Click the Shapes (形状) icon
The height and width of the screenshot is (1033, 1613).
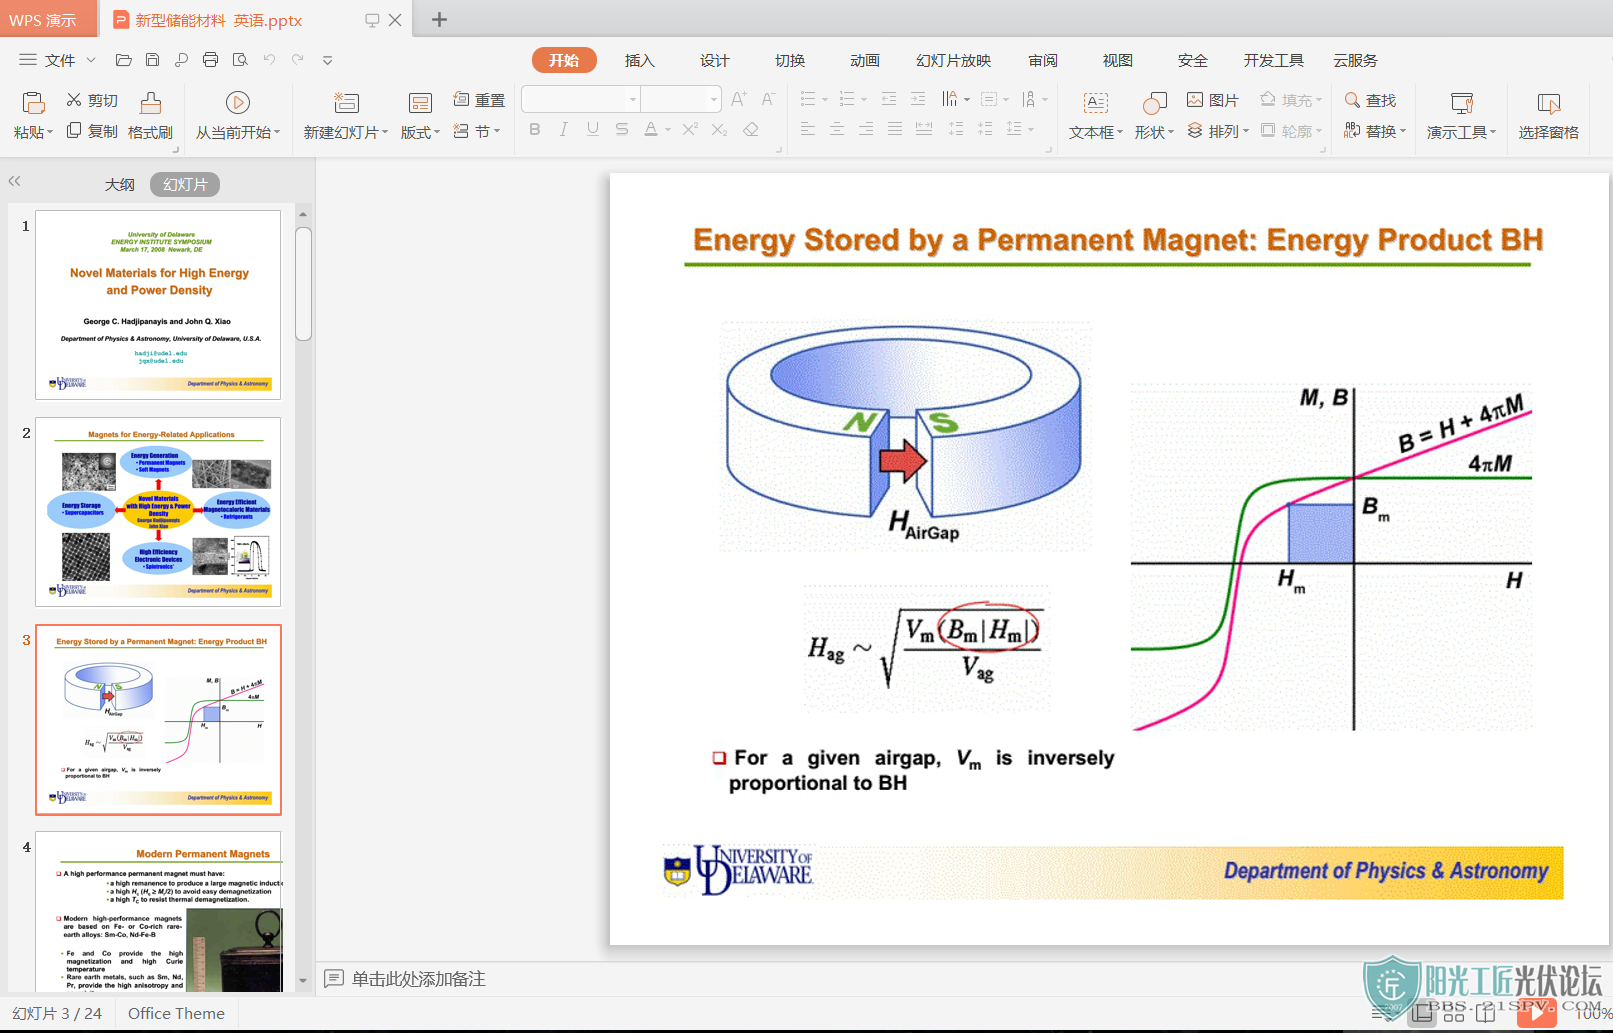tap(1154, 103)
